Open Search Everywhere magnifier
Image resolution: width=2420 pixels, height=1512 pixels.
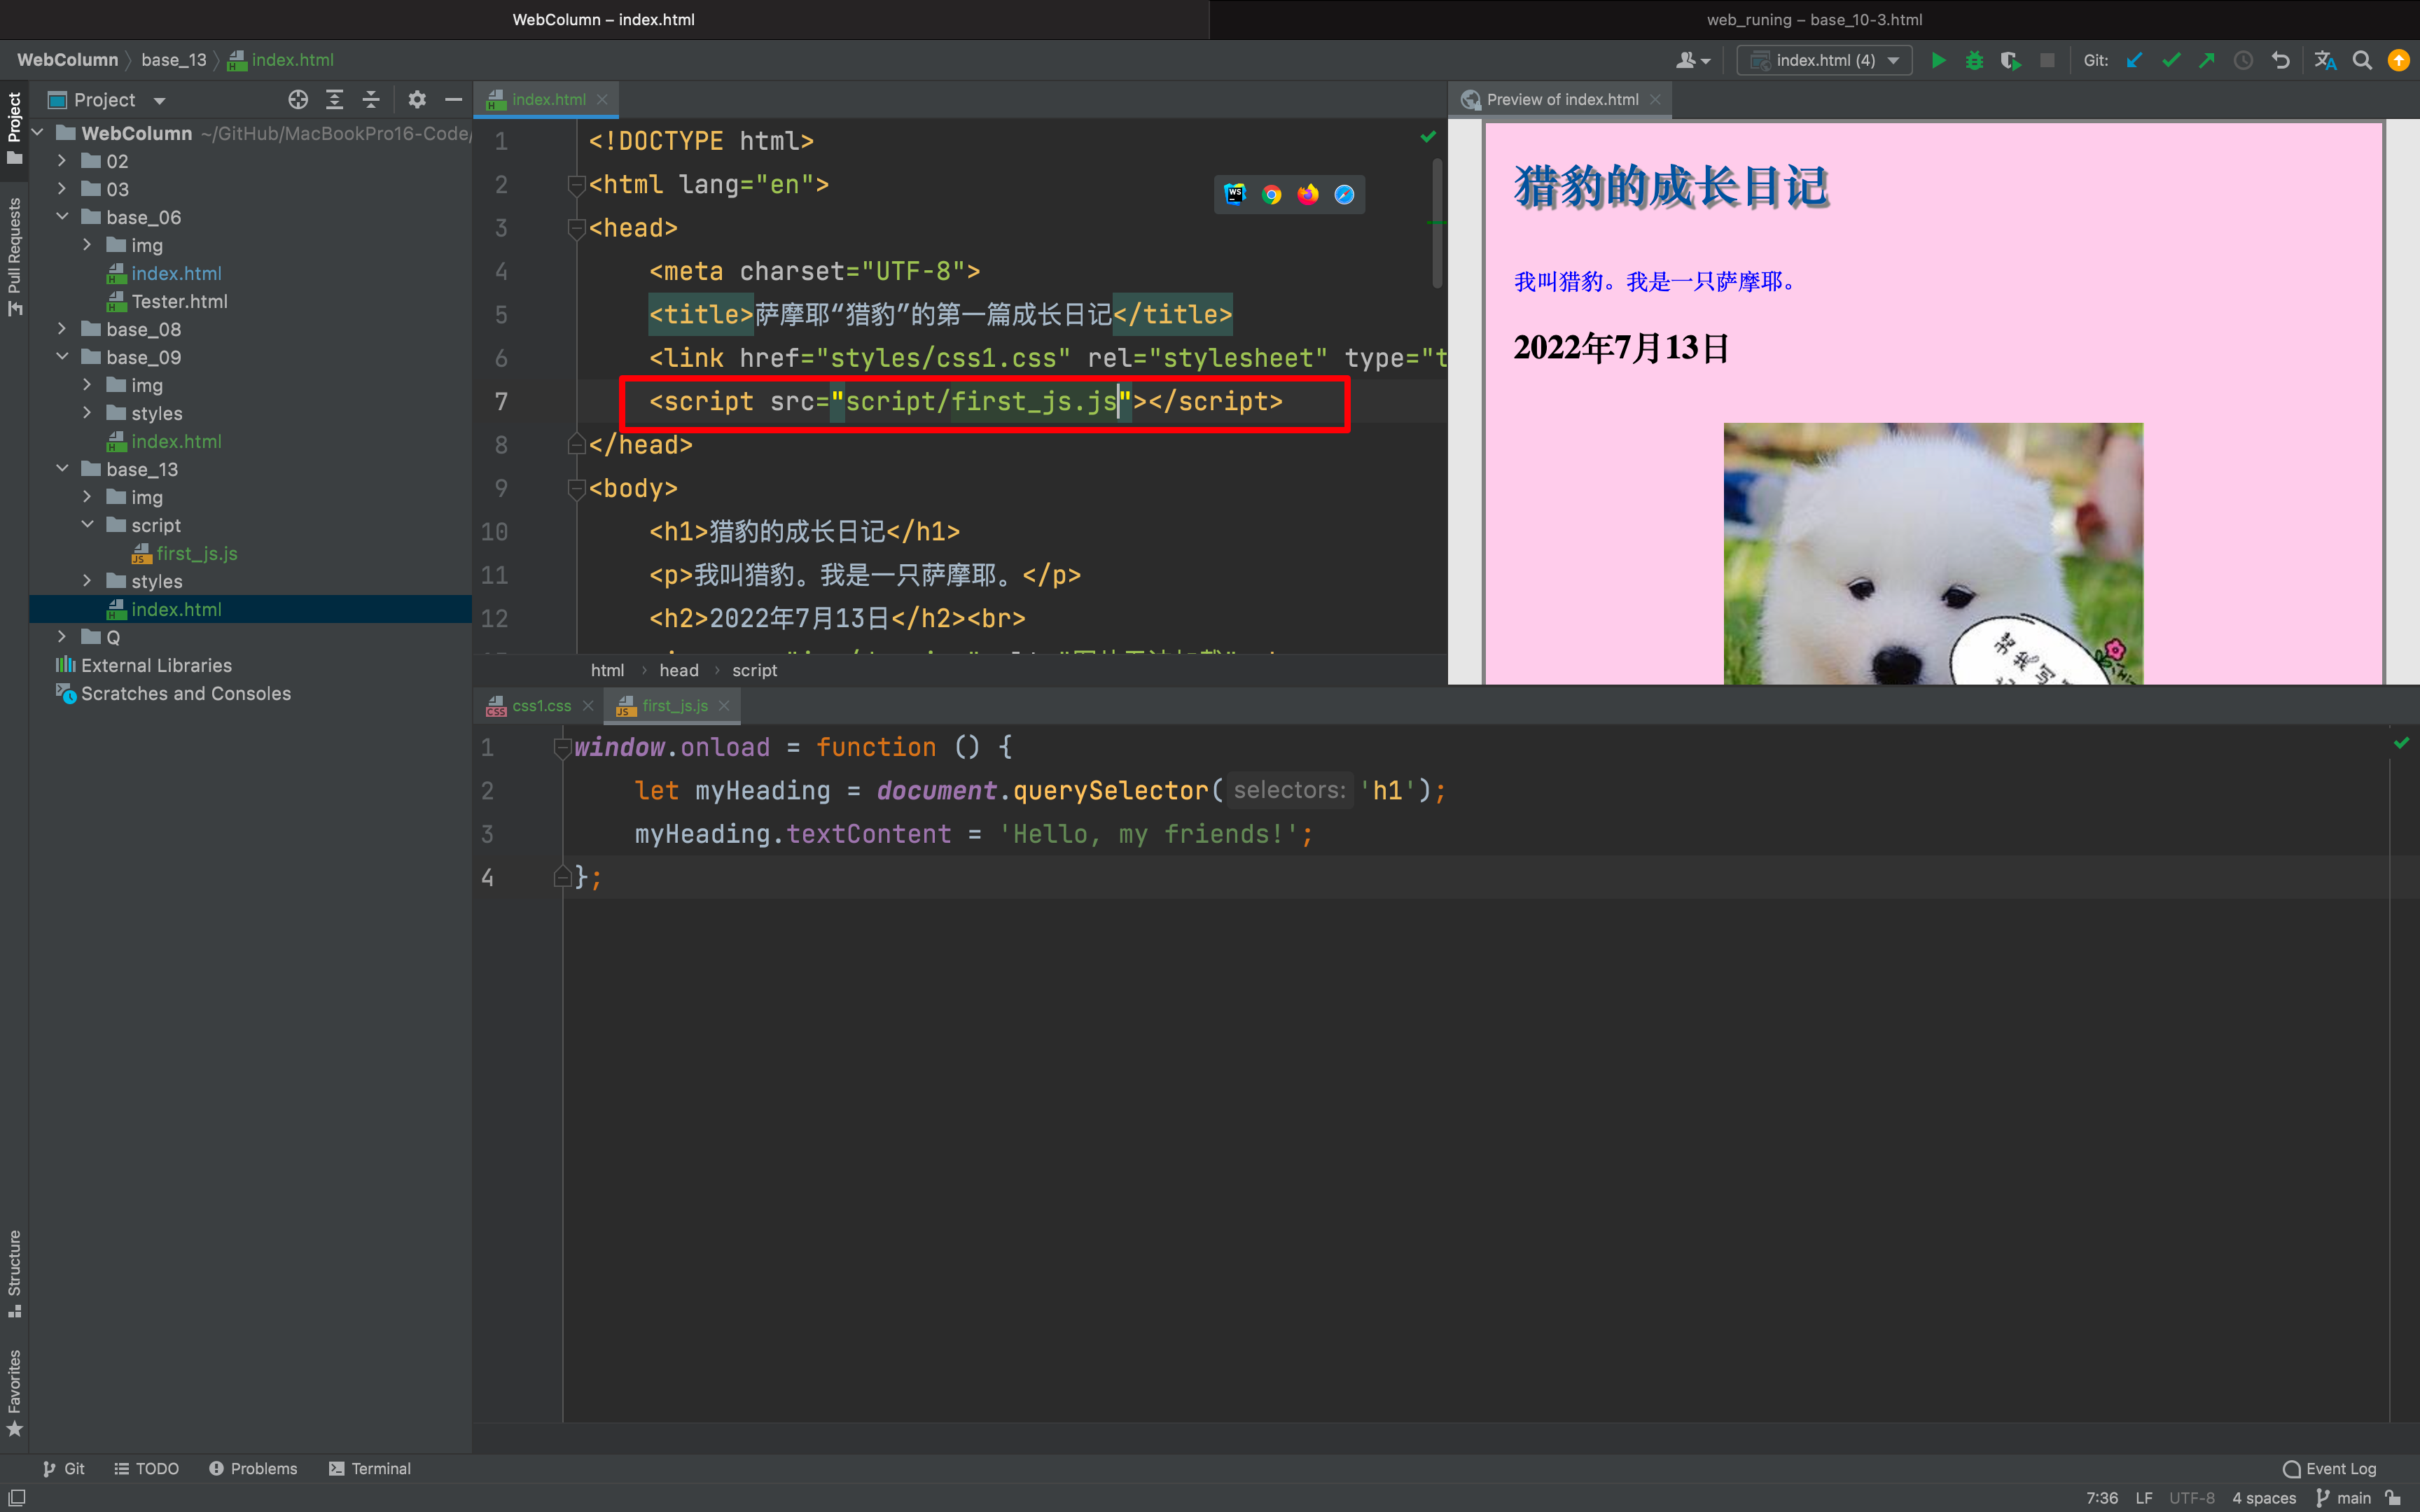pyautogui.click(x=2362, y=60)
